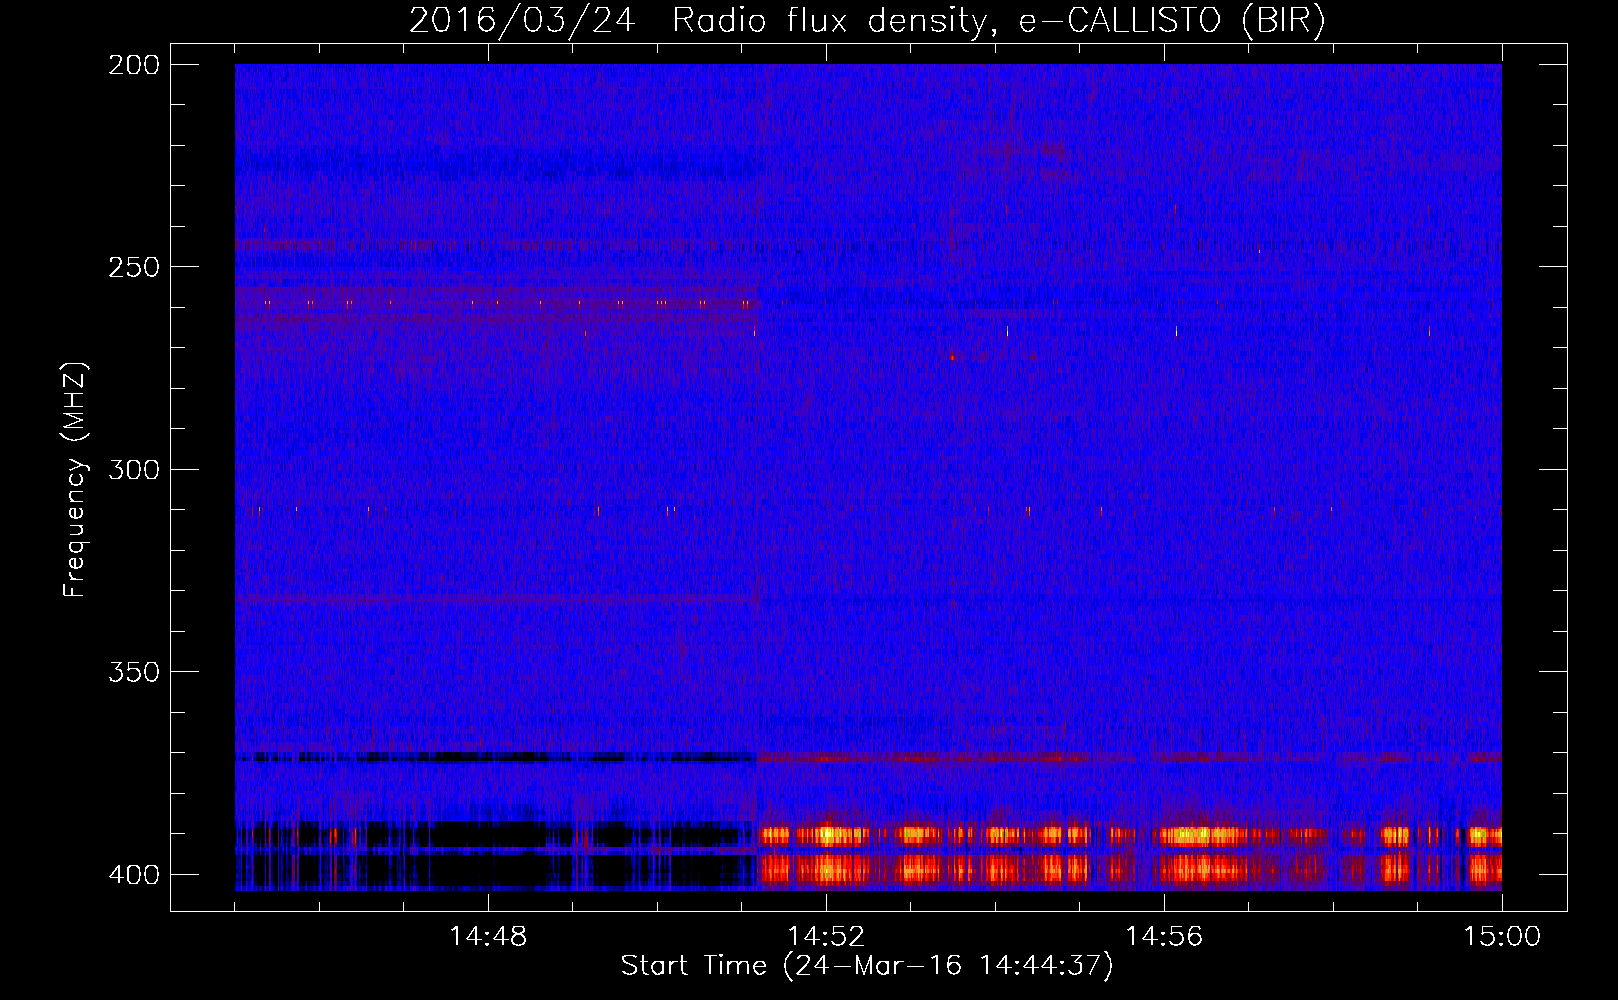Click the '300' frequency tick label
Image resolution: width=1618 pixels, height=1000 pixels.
coord(133,469)
